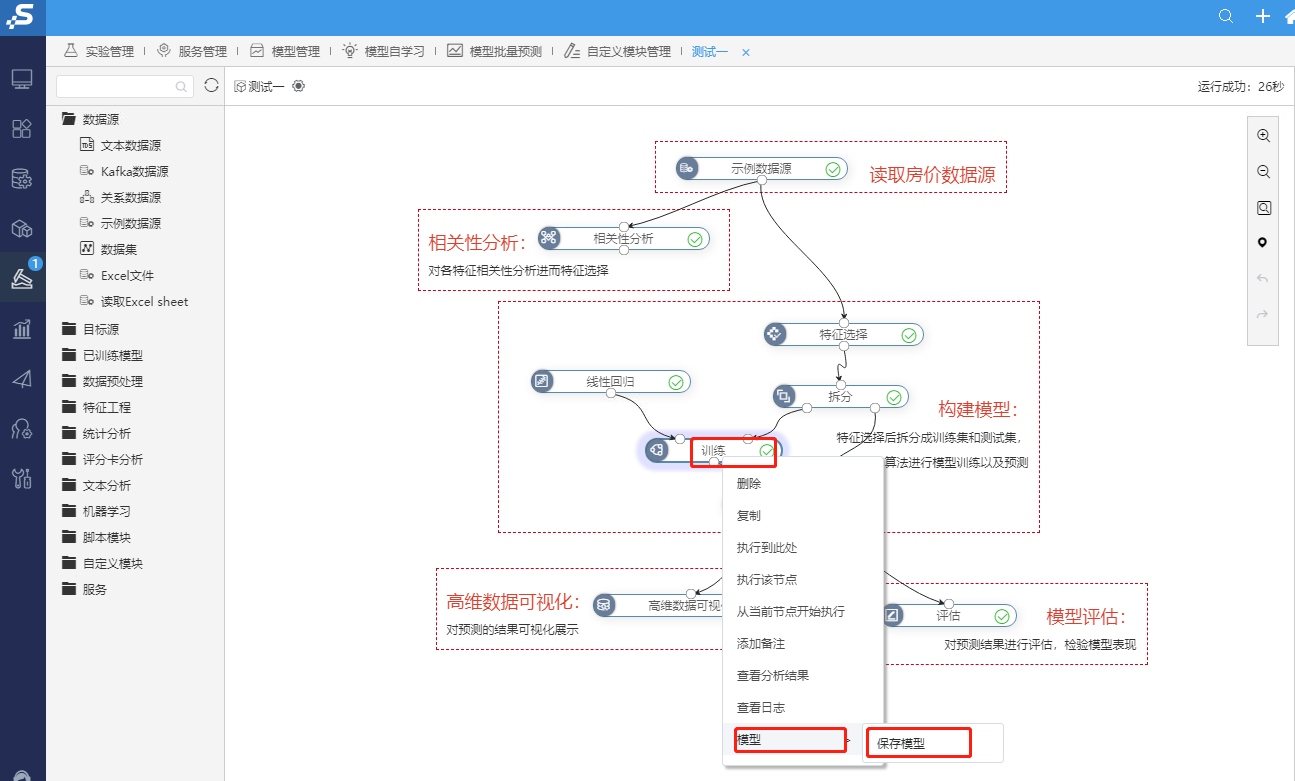Click the settings gear beside 测试一 title
Image resolution: width=1295 pixels, height=781 pixels.
point(298,86)
